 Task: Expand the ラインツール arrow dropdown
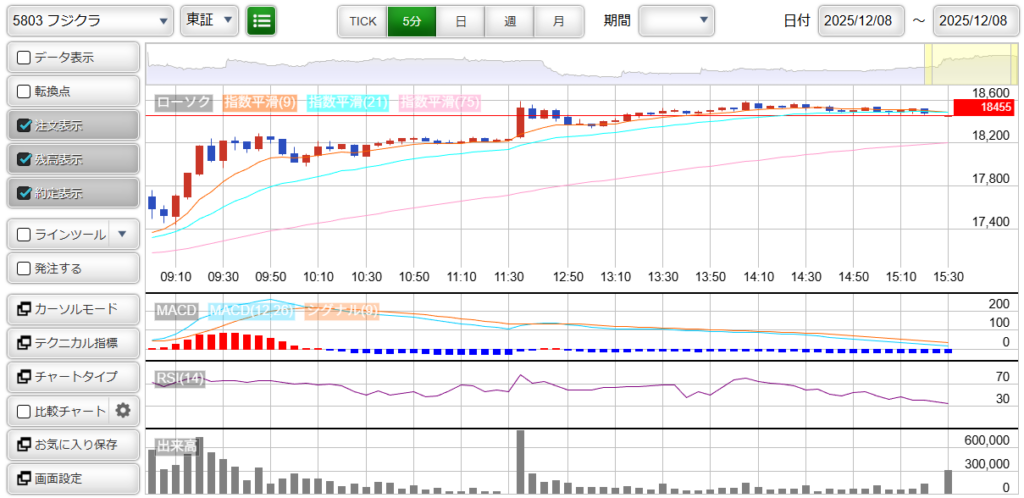(x=122, y=235)
